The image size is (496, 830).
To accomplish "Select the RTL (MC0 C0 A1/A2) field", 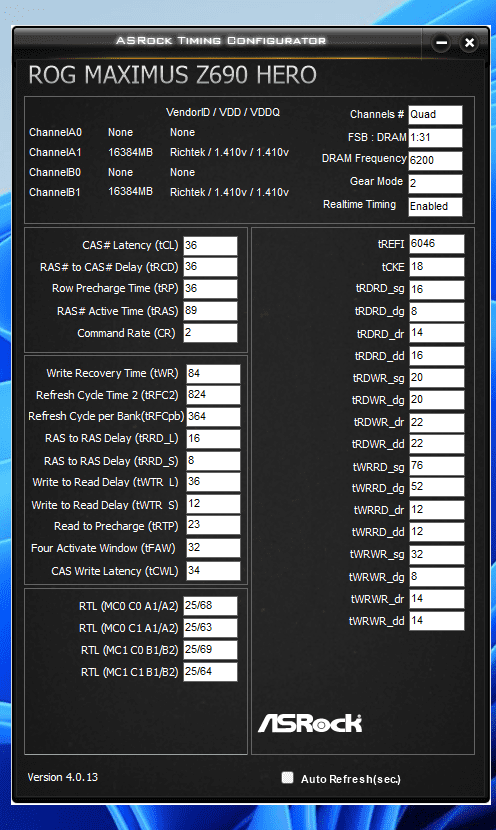I will click(210, 606).
